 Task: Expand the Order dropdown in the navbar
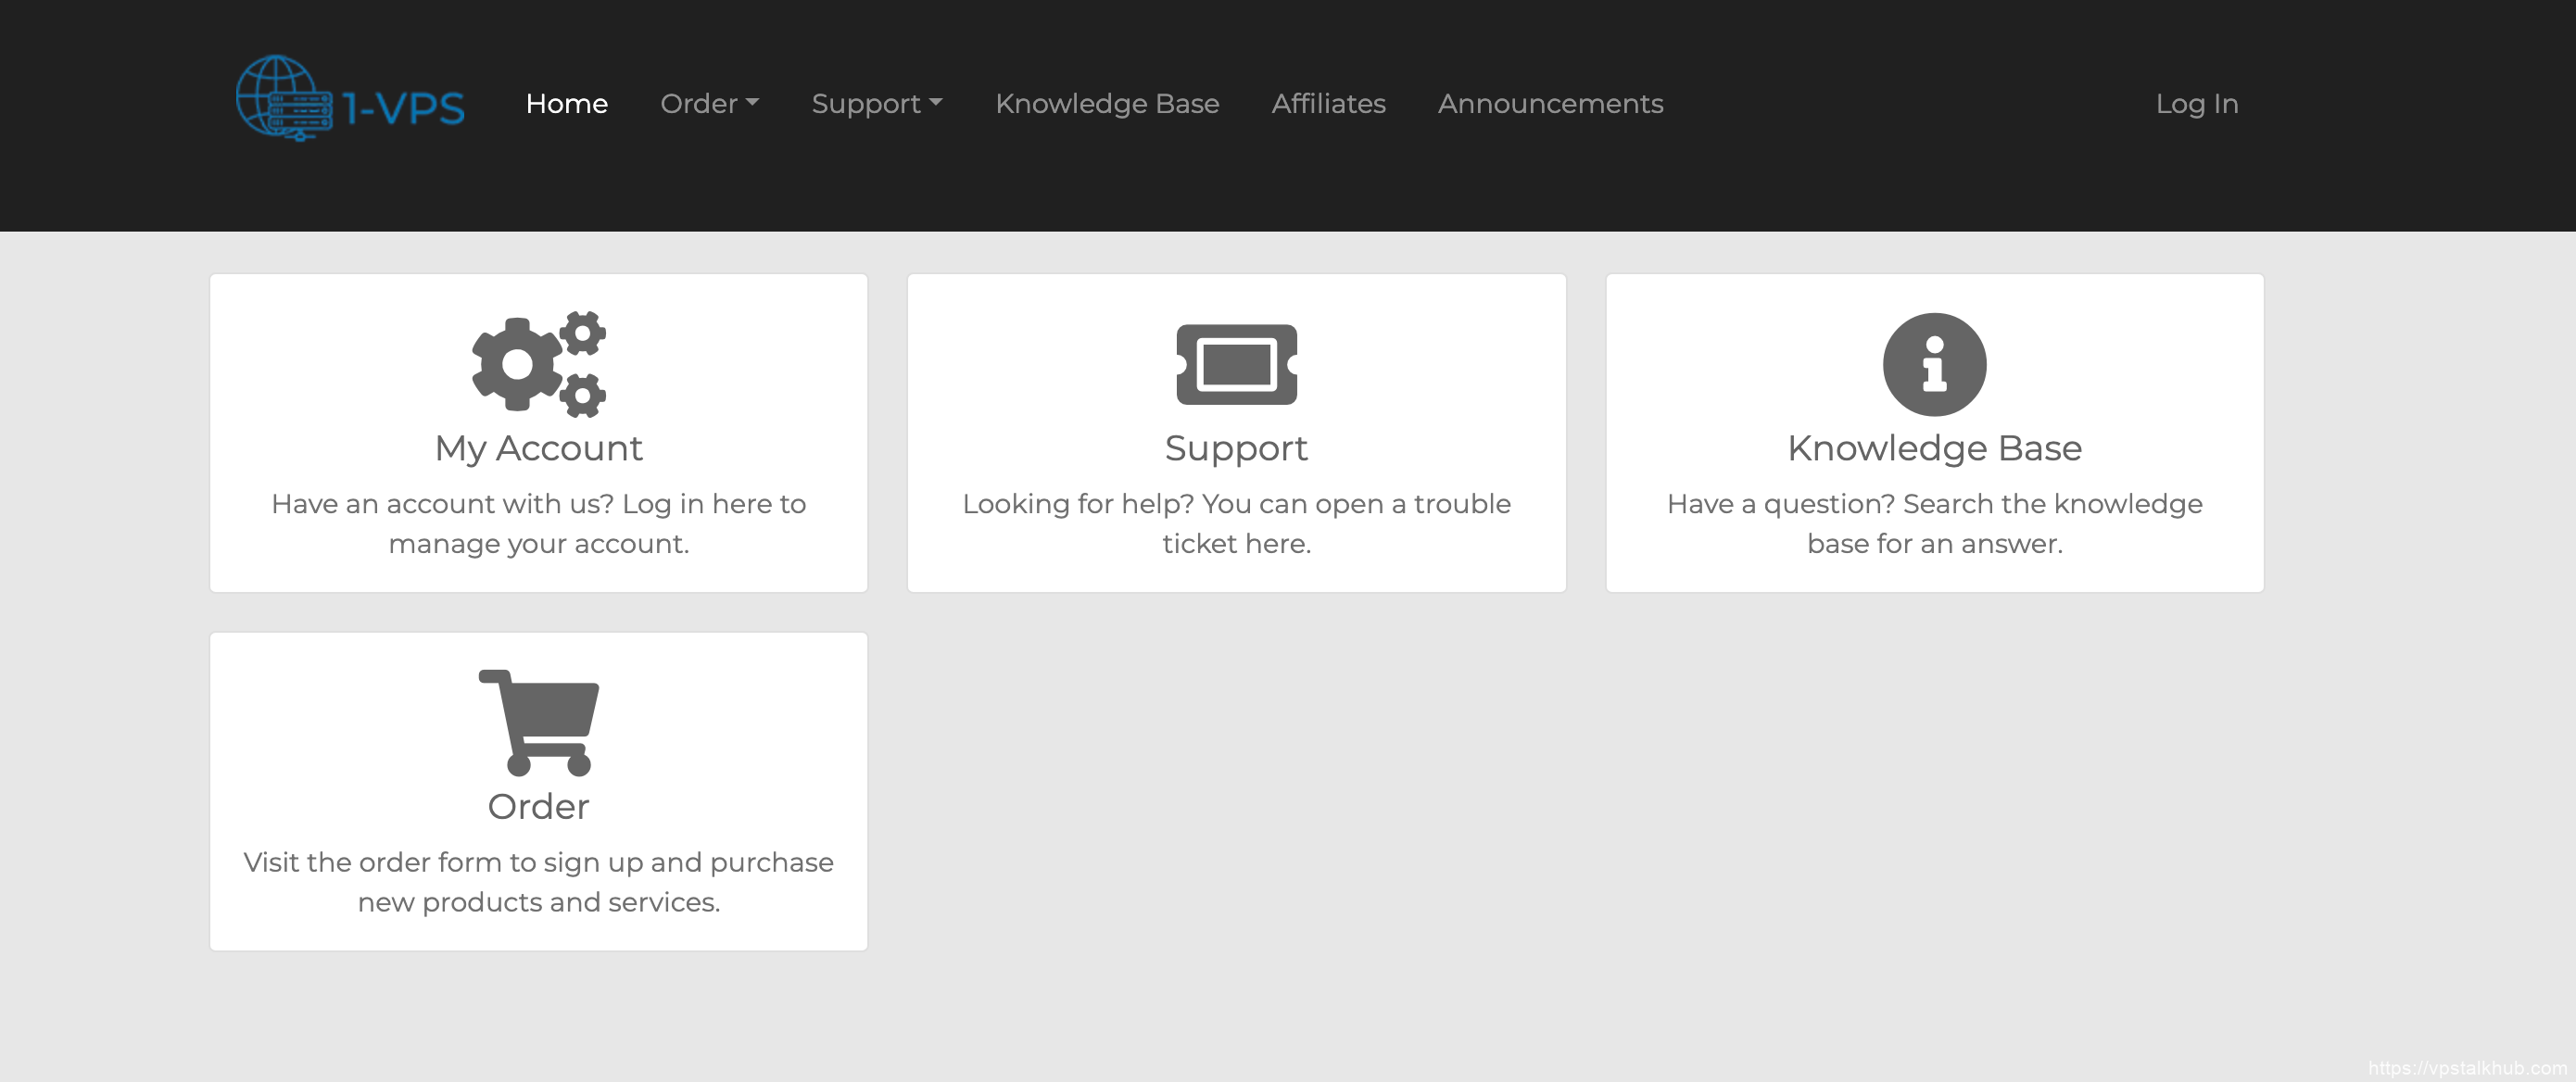710,103
